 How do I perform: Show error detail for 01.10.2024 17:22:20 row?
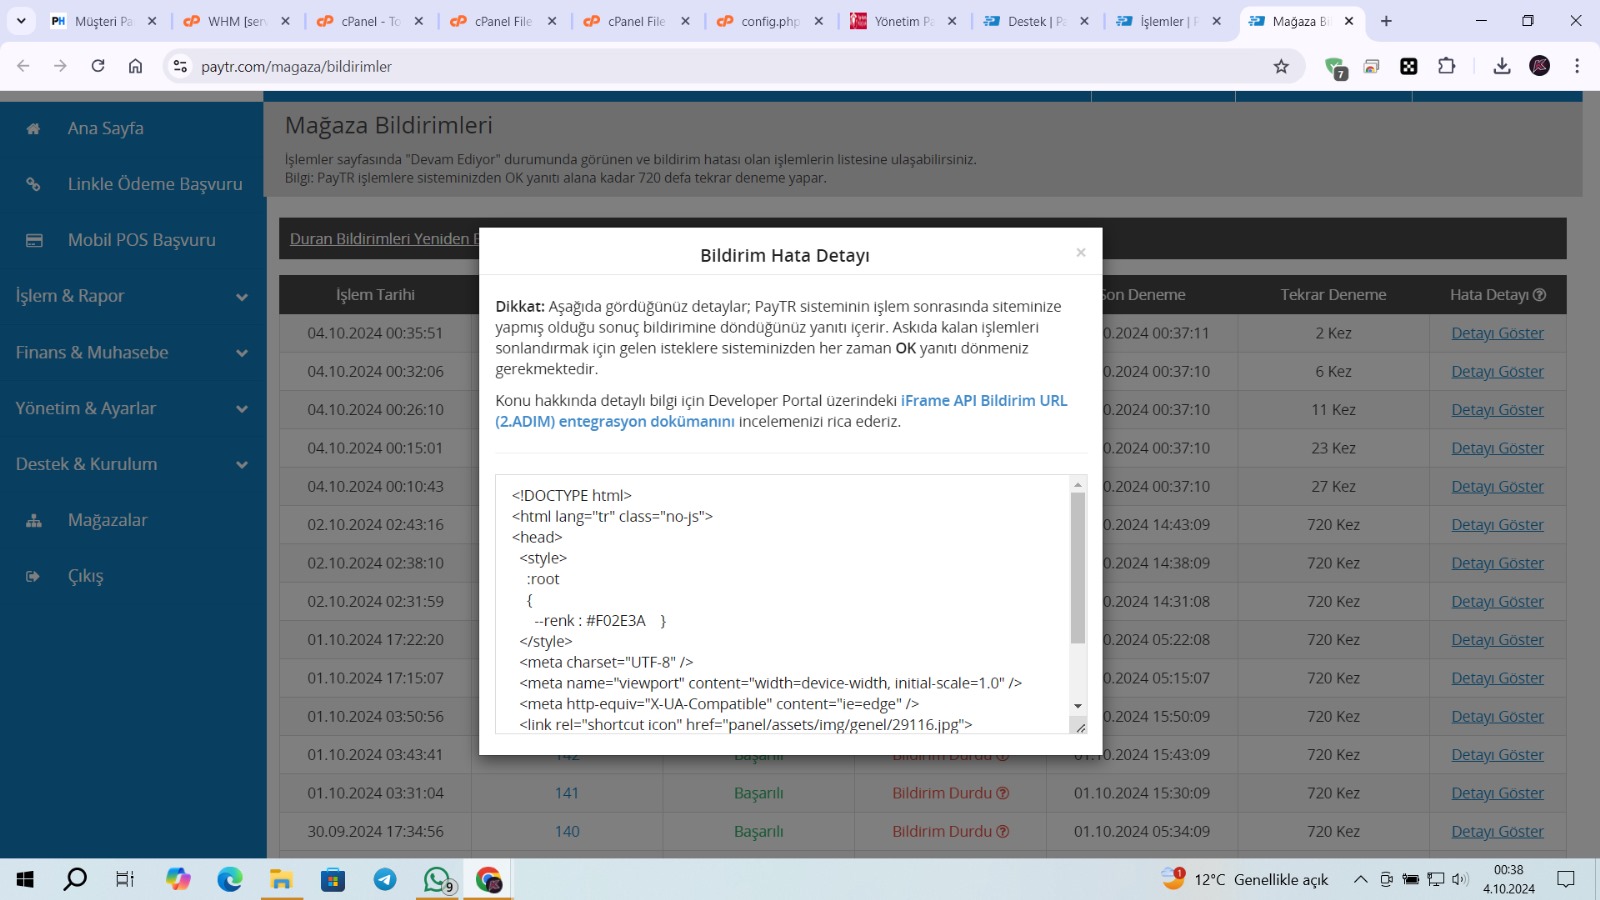1497,640
